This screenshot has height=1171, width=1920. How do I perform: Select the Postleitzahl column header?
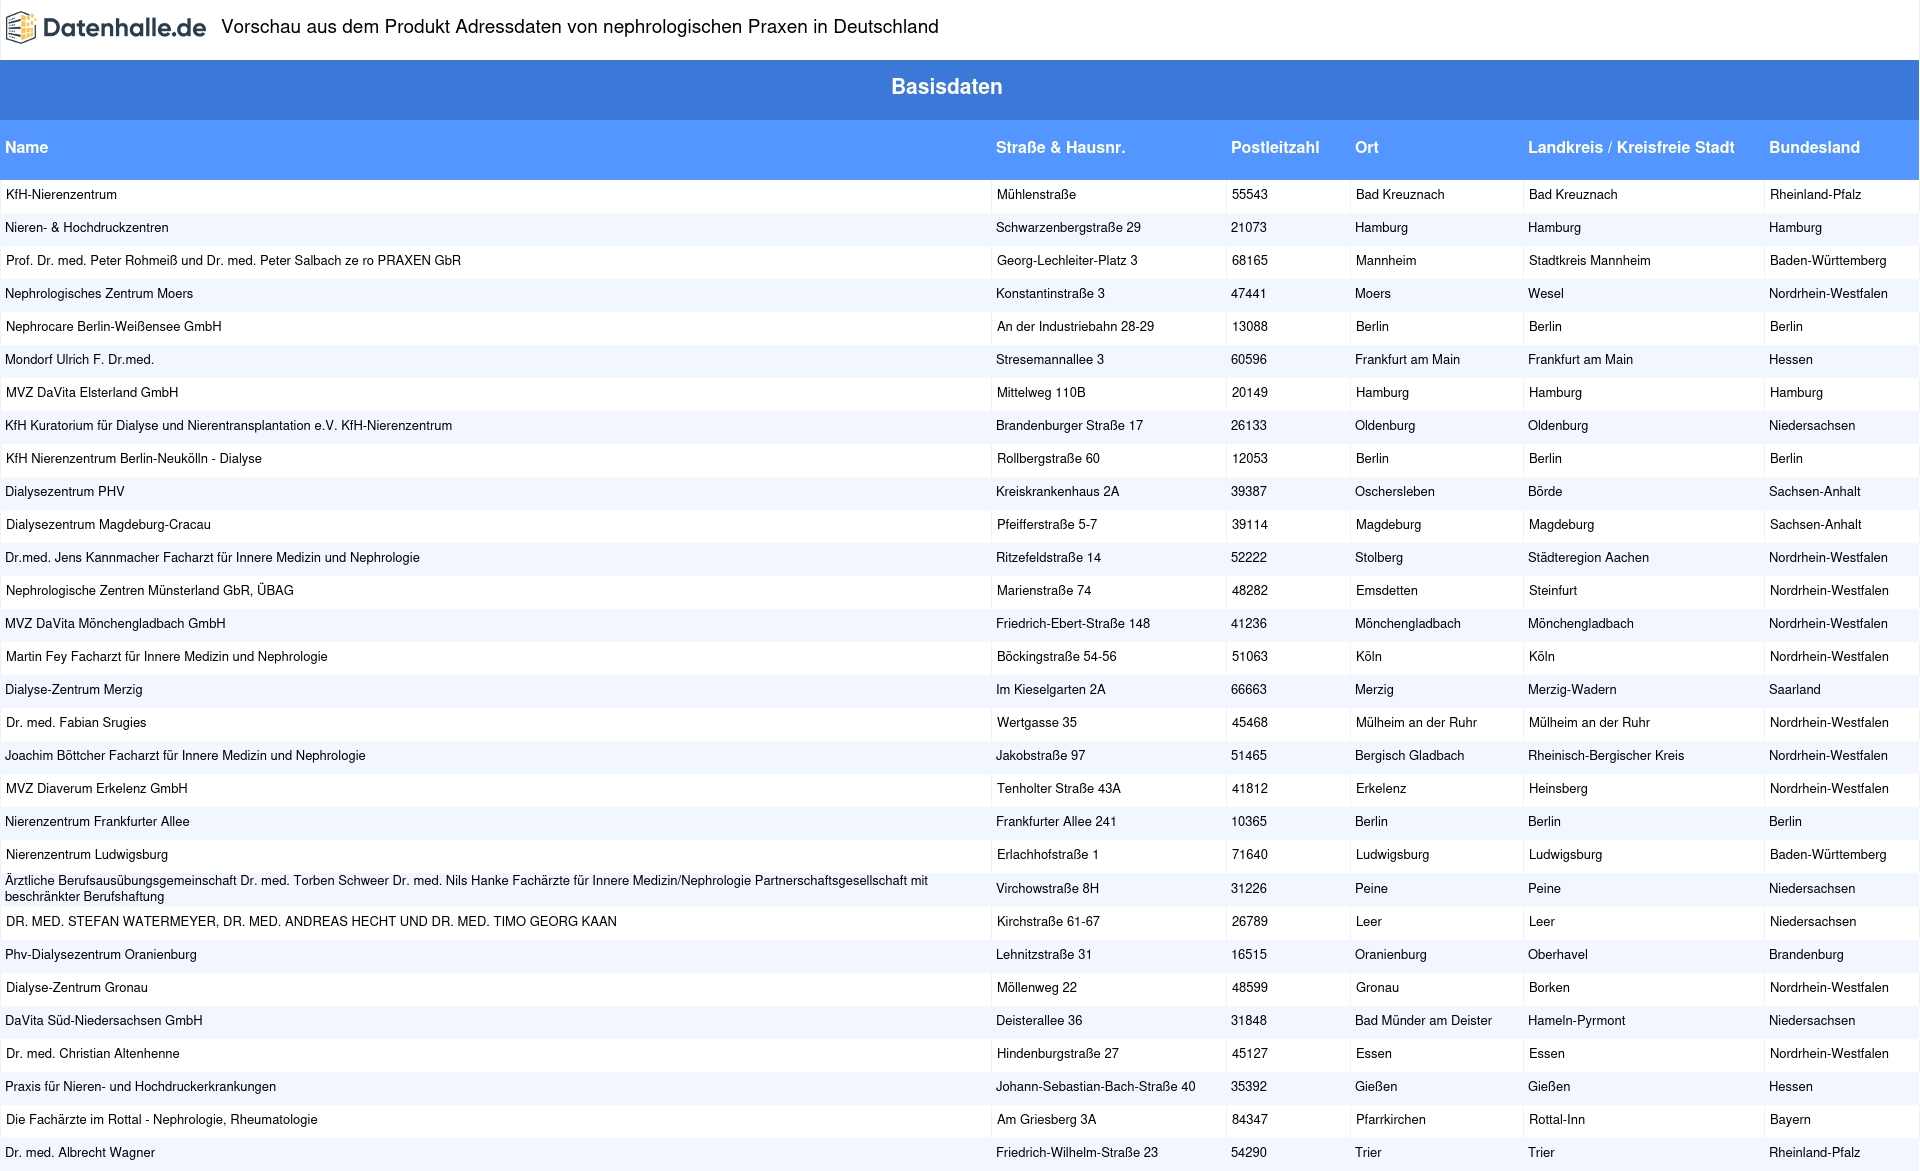tap(1275, 147)
